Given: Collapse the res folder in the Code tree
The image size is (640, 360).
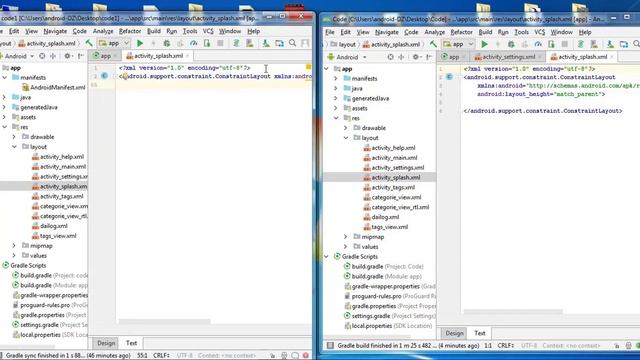Looking at the screenshot, I should coord(336,118).
